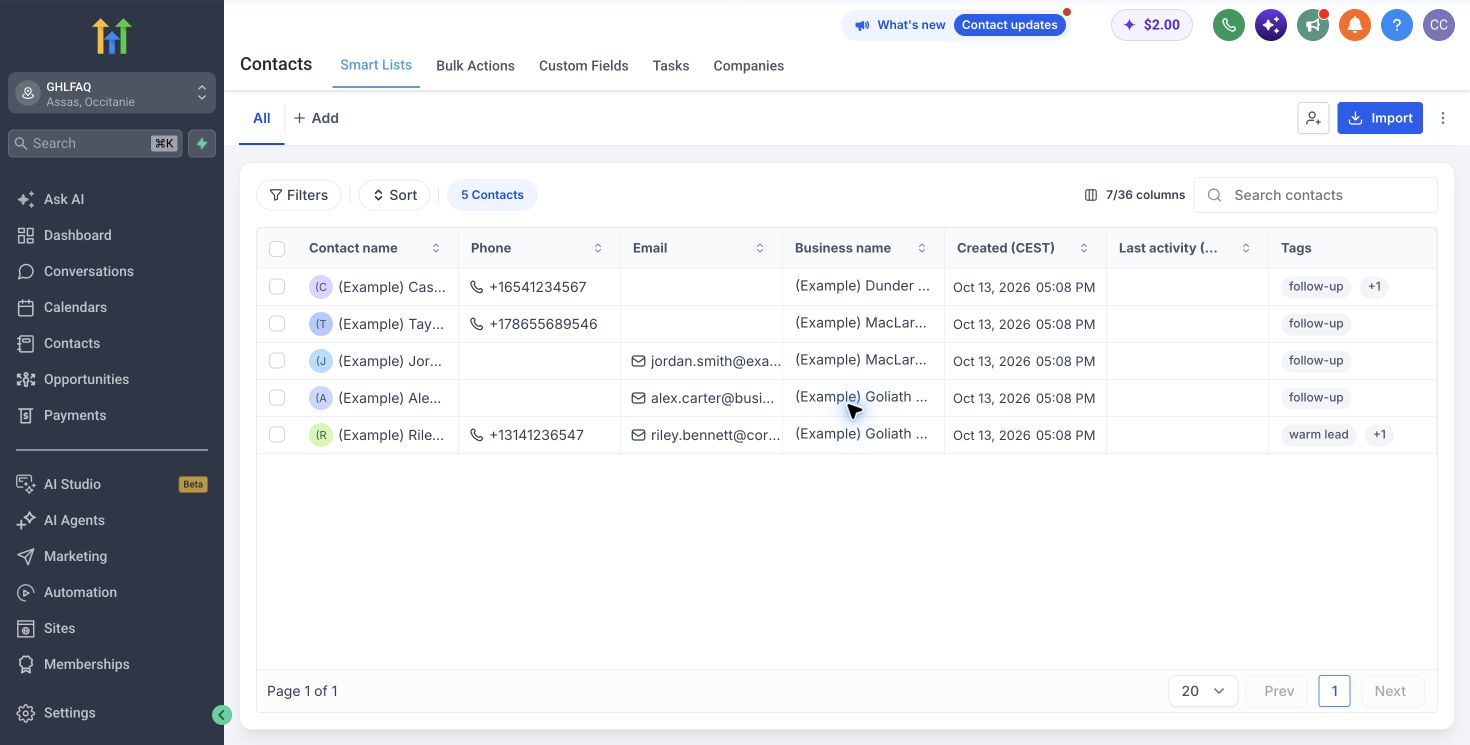Click the blue Import button
Screen dimensions: 1470x745
point(1380,118)
